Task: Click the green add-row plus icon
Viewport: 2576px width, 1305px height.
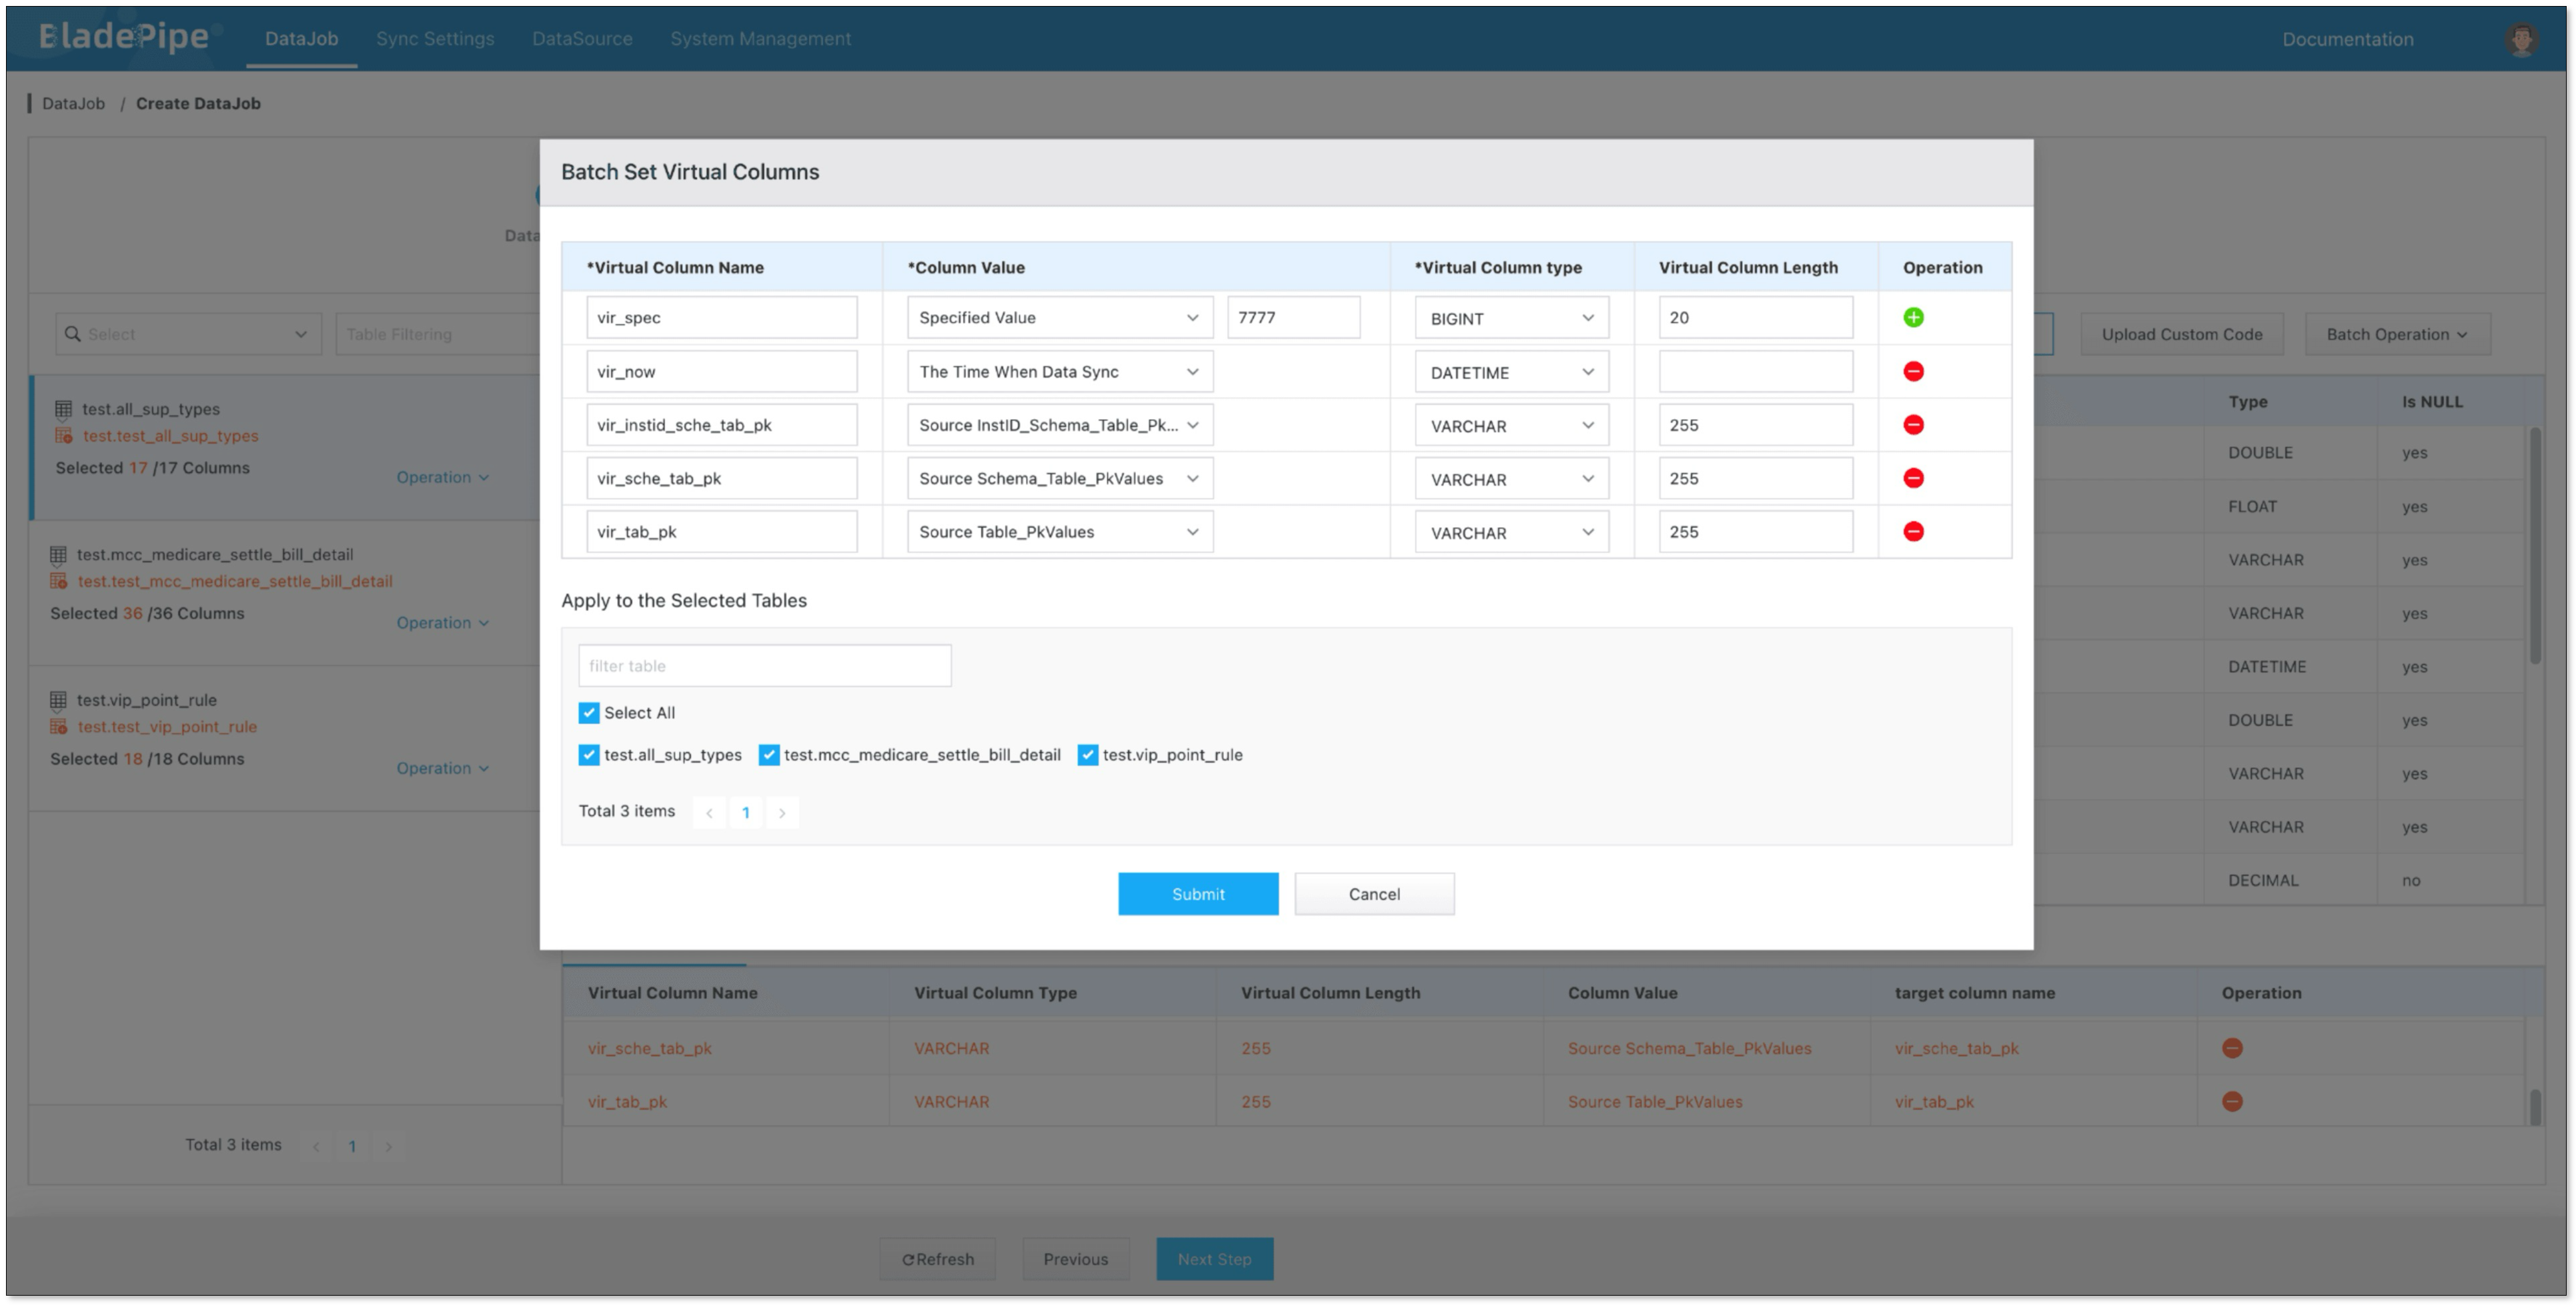Action: (x=1913, y=317)
